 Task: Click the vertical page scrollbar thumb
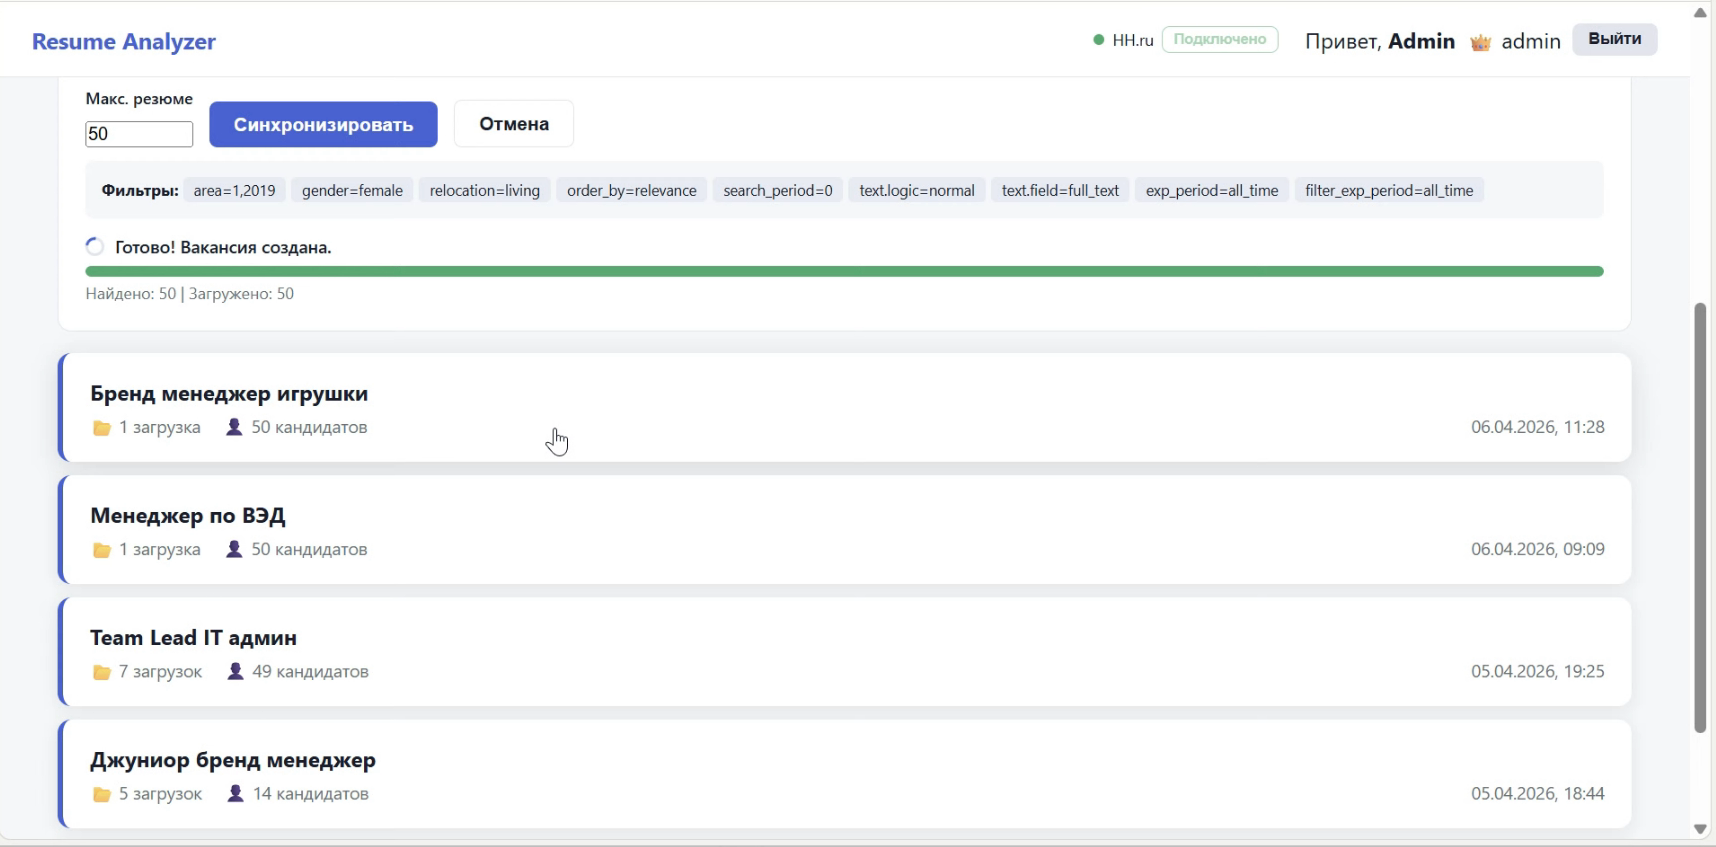1700,518
